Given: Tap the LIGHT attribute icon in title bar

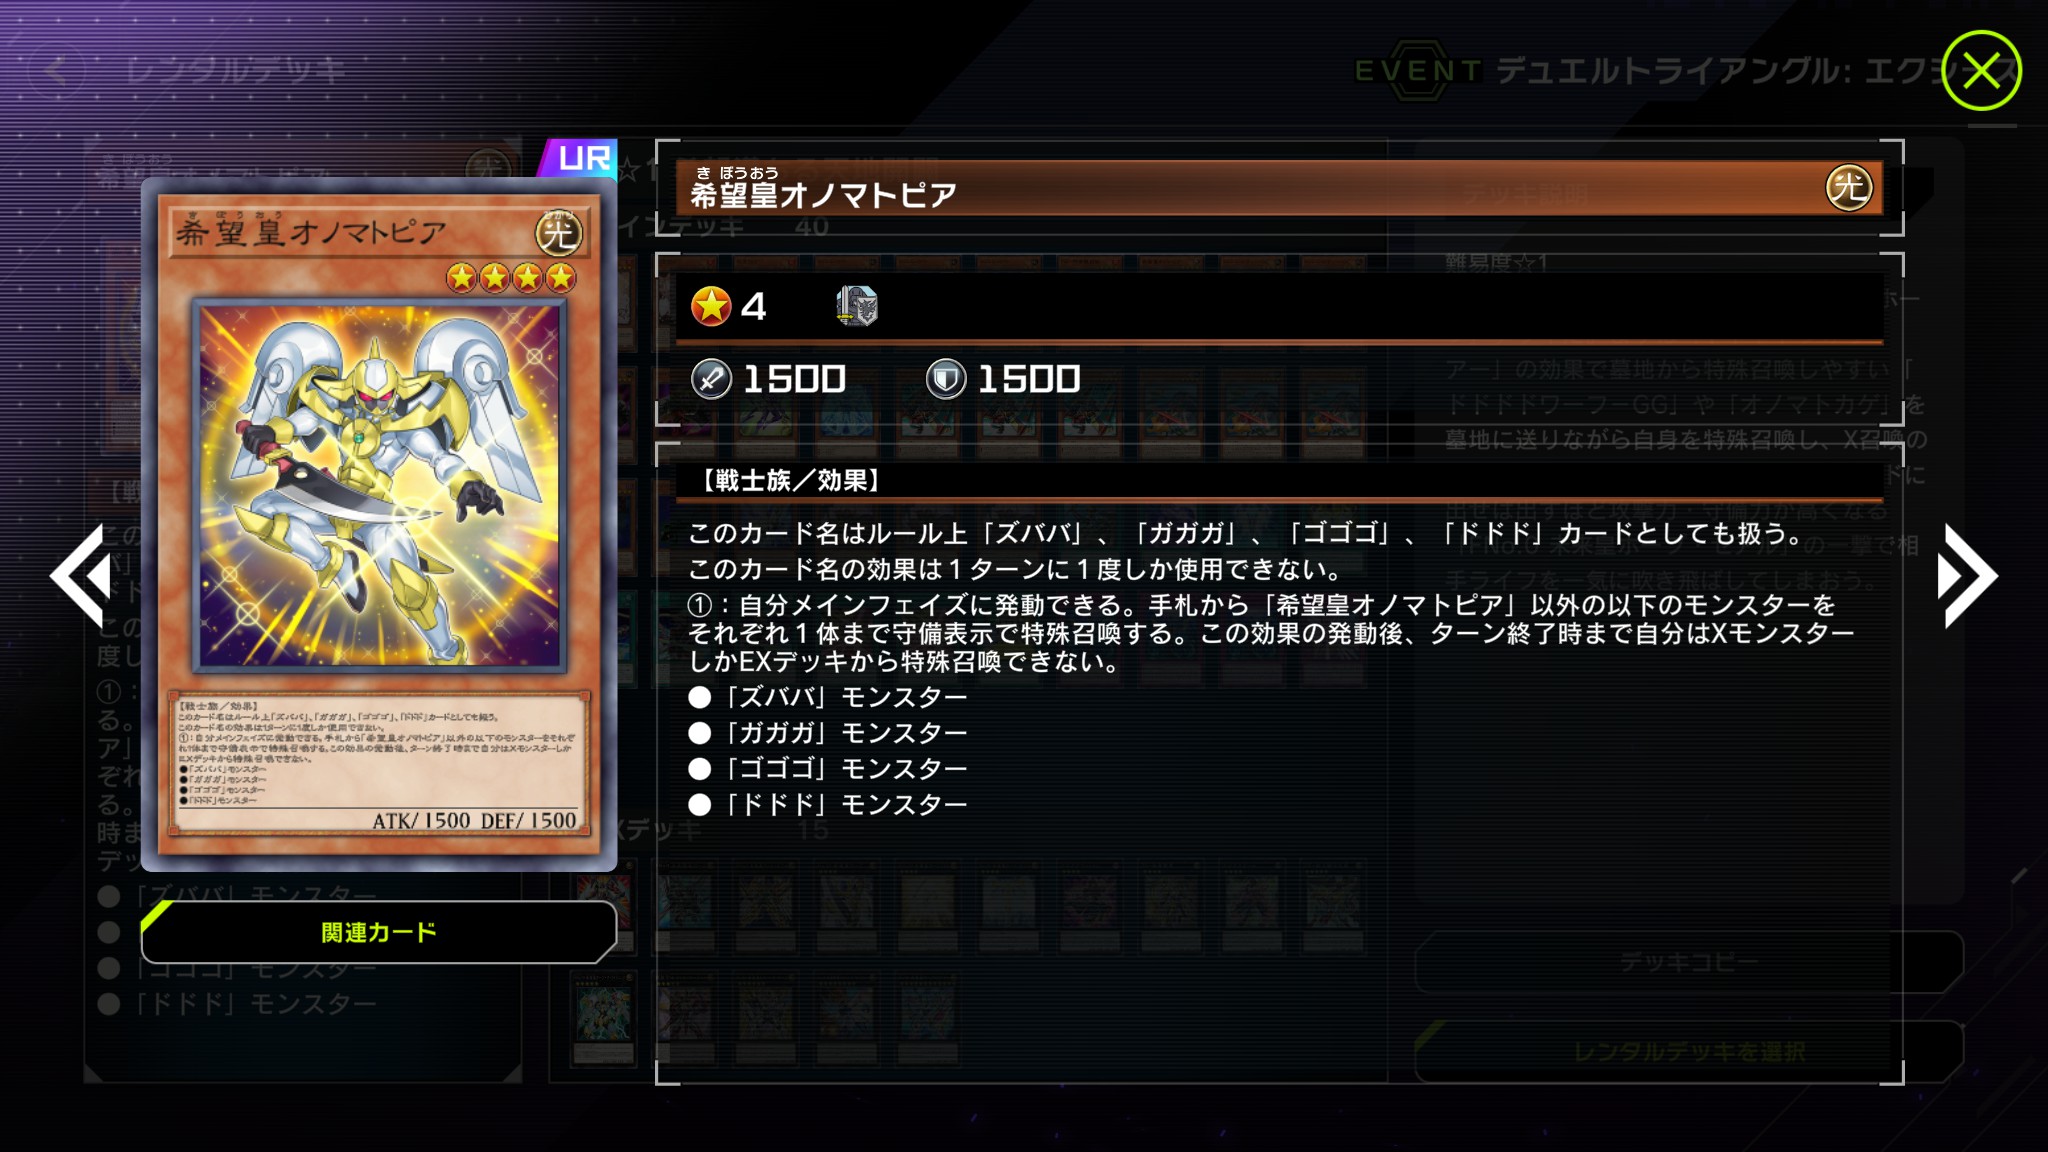Looking at the screenshot, I should (1848, 188).
